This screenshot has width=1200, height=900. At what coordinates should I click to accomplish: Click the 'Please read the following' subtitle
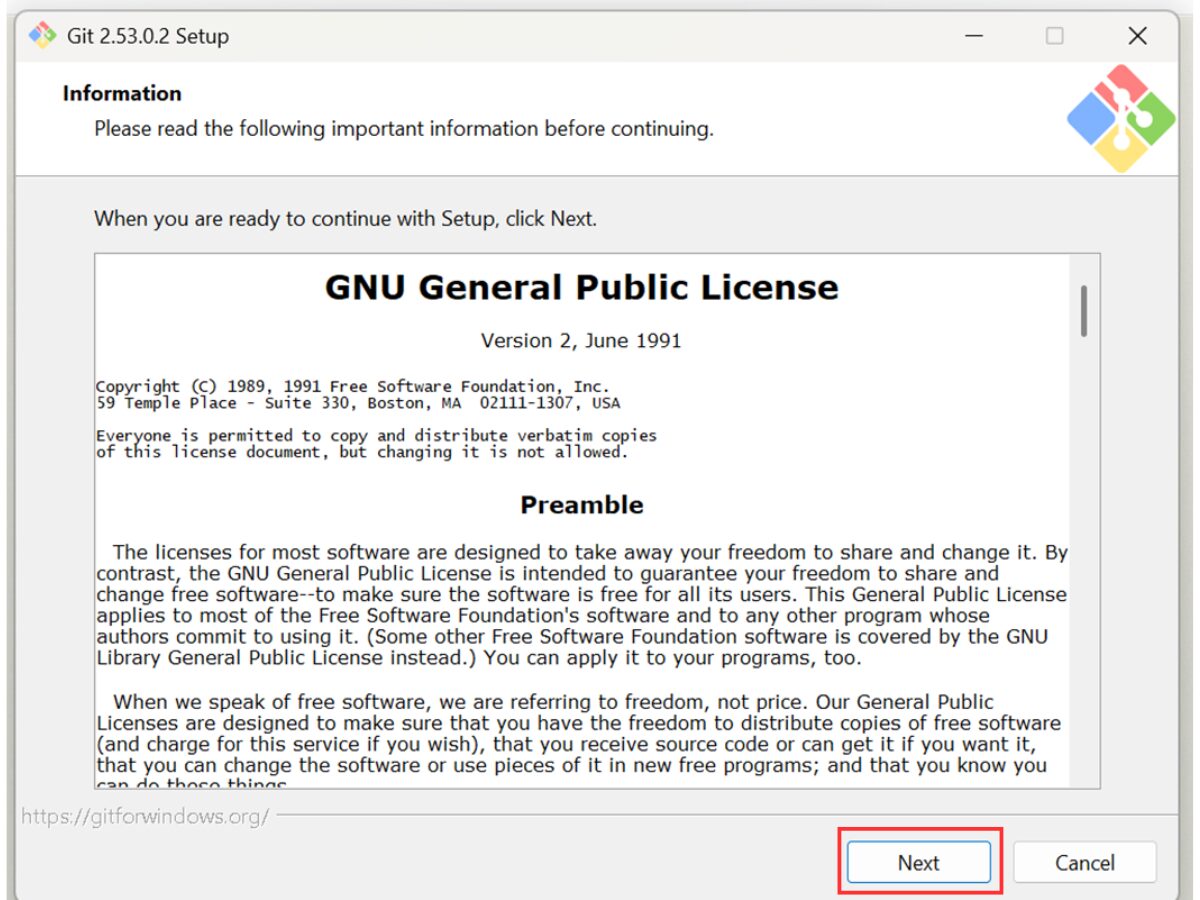(403, 129)
